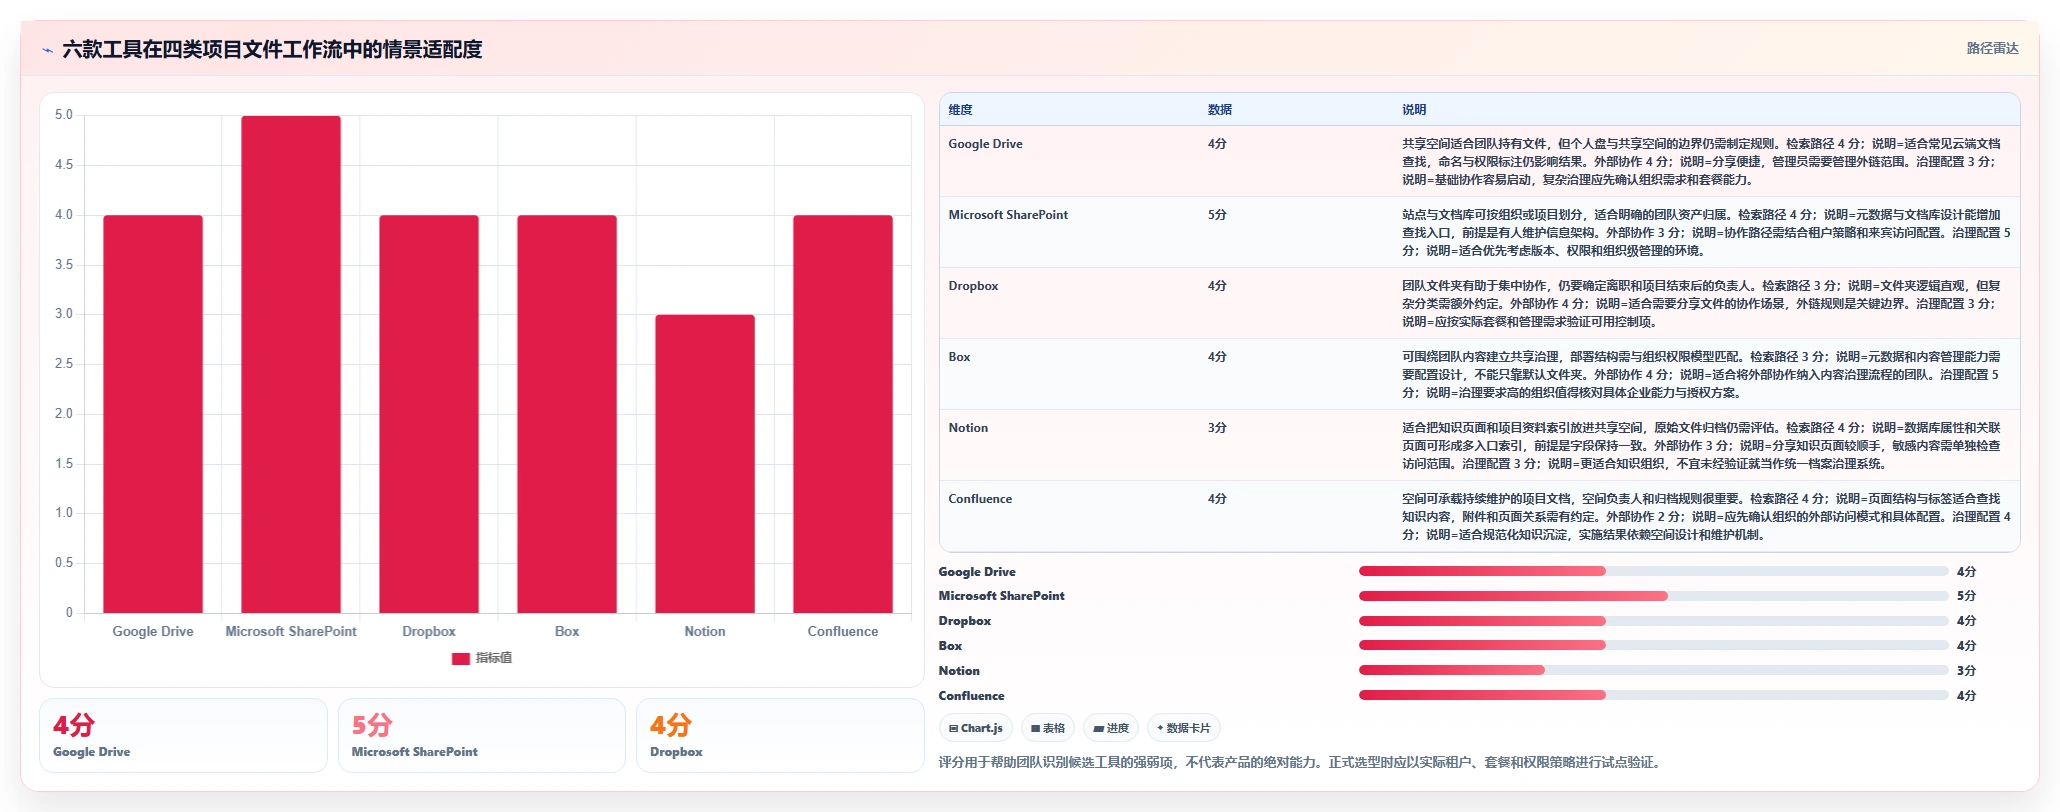Click the Box progress bar
This screenshot has width=2060, height=812.
pyautogui.click(x=1653, y=646)
